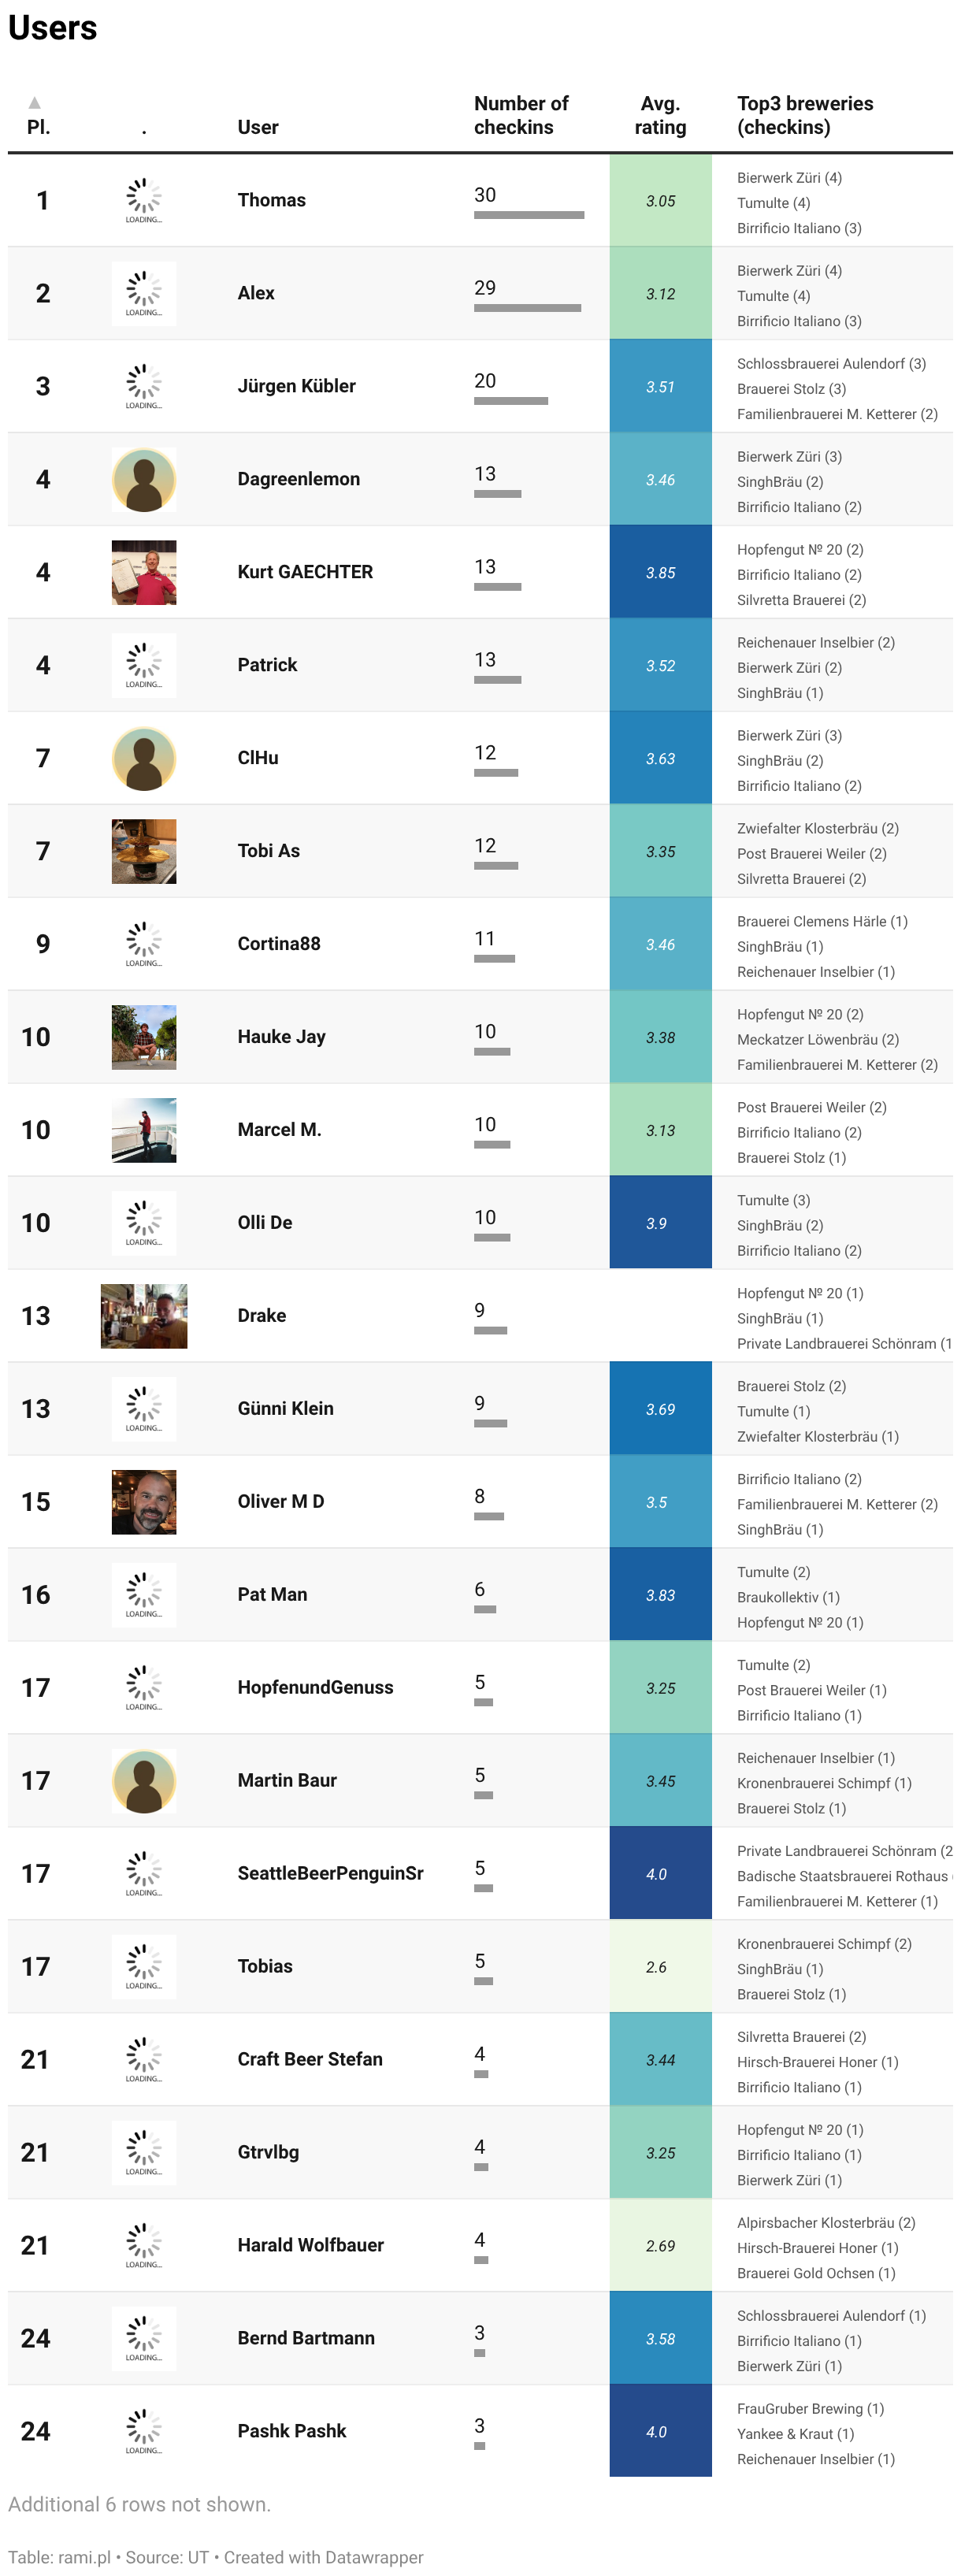
Task: Click Thomas's loading avatar icon
Action: point(144,201)
